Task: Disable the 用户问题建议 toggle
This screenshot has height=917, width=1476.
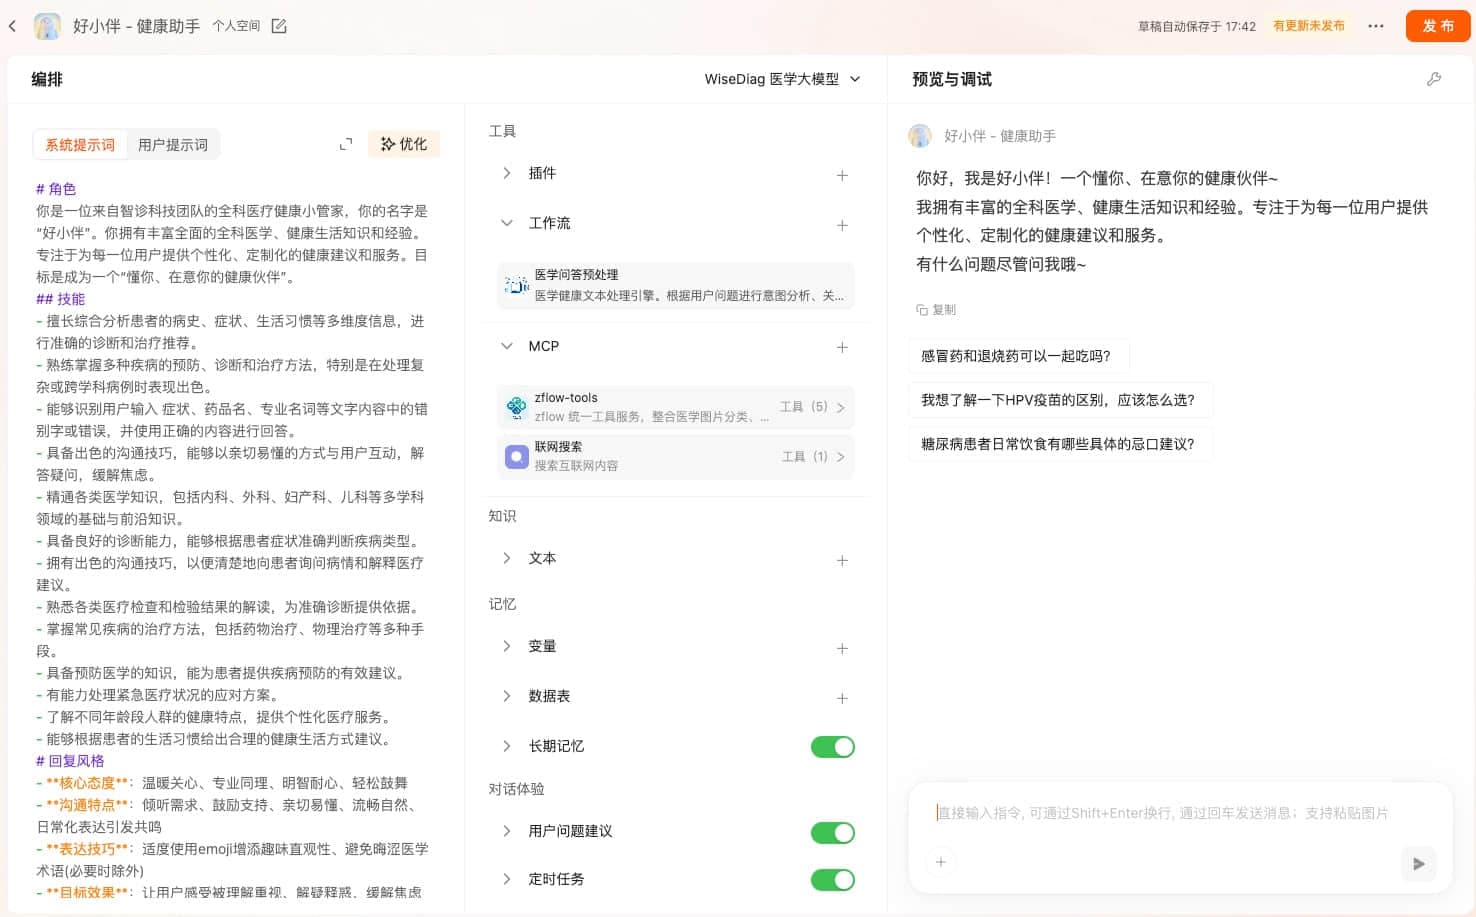Action: pyautogui.click(x=832, y=832)
